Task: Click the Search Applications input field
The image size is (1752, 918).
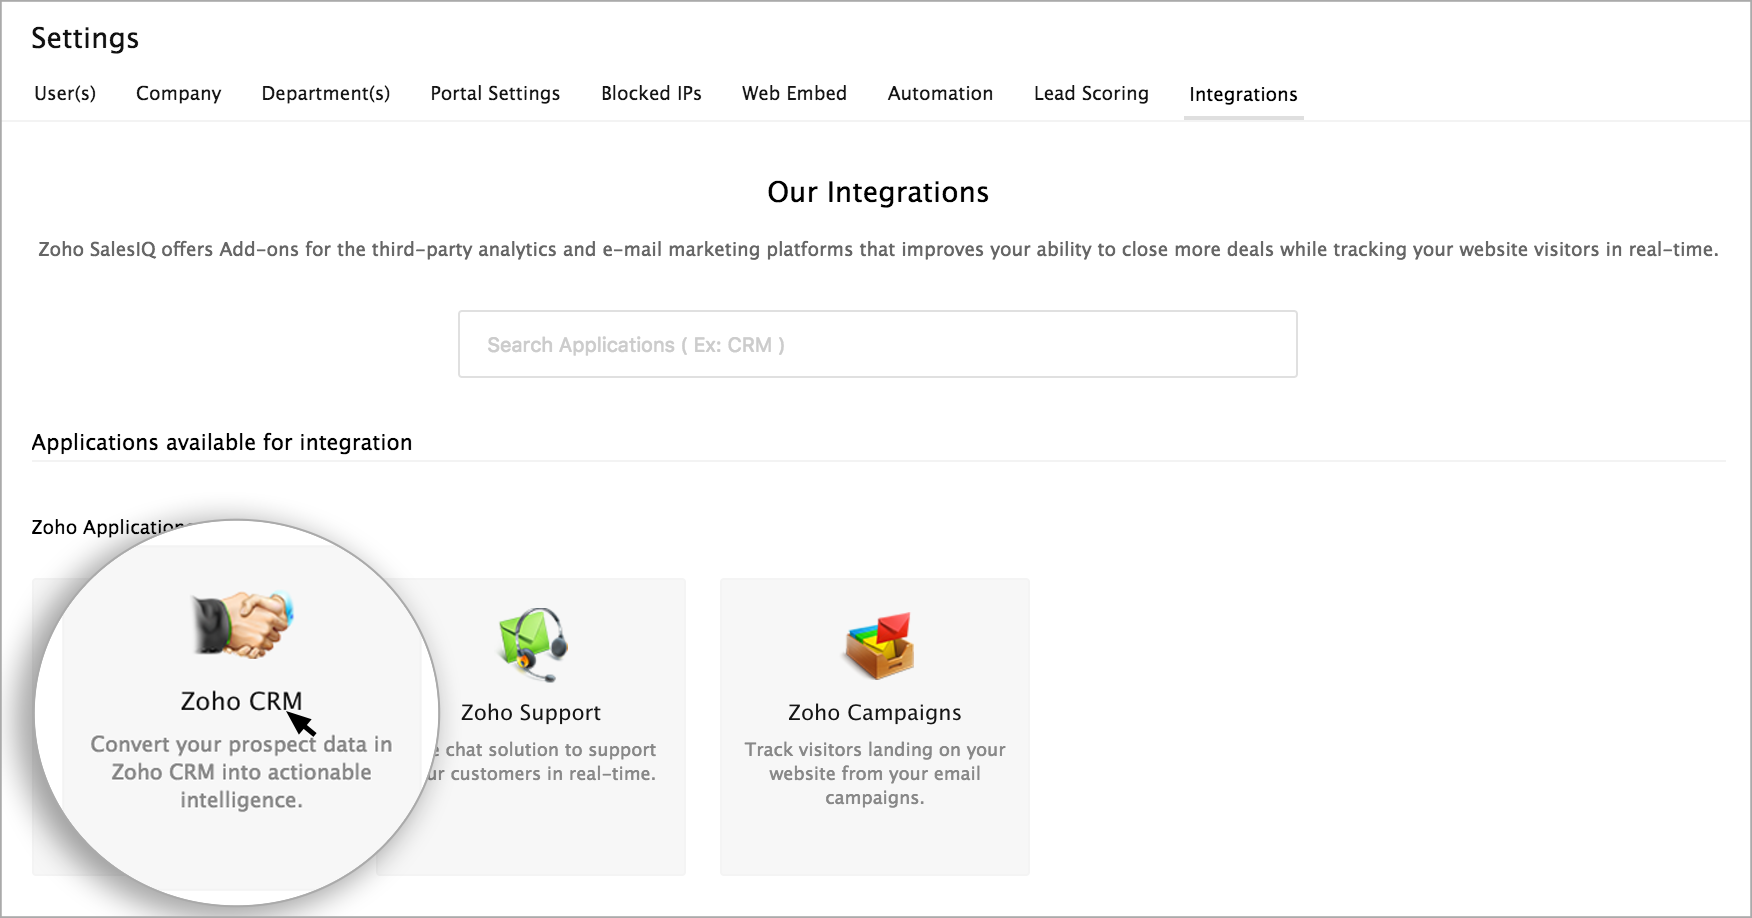Action: pyautogui.click(x=877, y=344)
